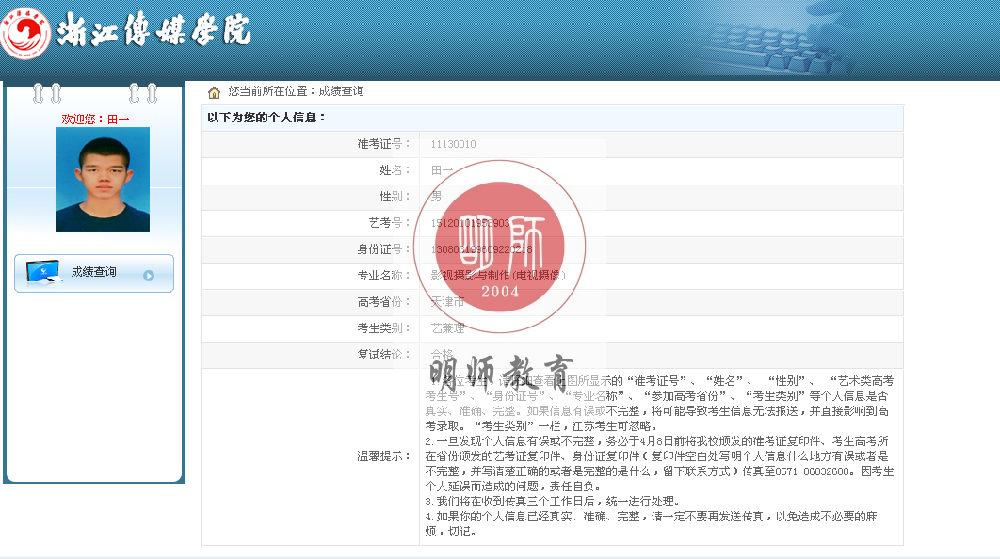Click the student ID photo in the sidebar
This screenshot has width=1000, height=559.
point(103,179)
